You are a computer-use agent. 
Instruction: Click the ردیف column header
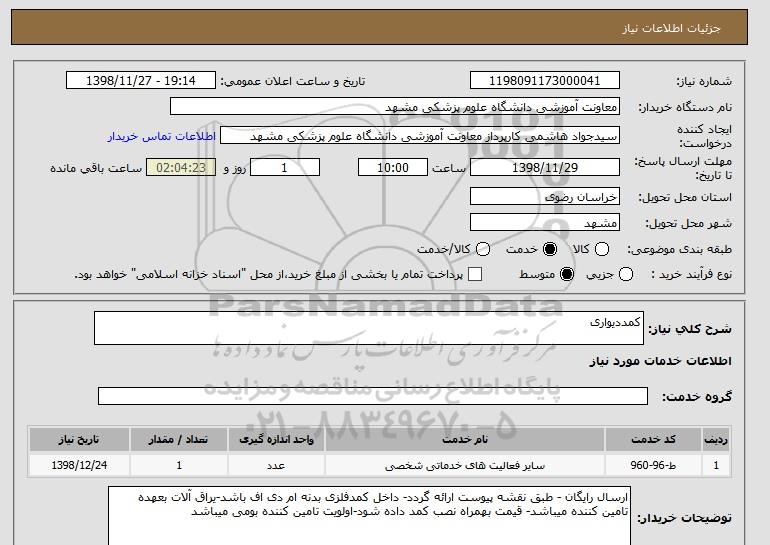click(716, 439)
